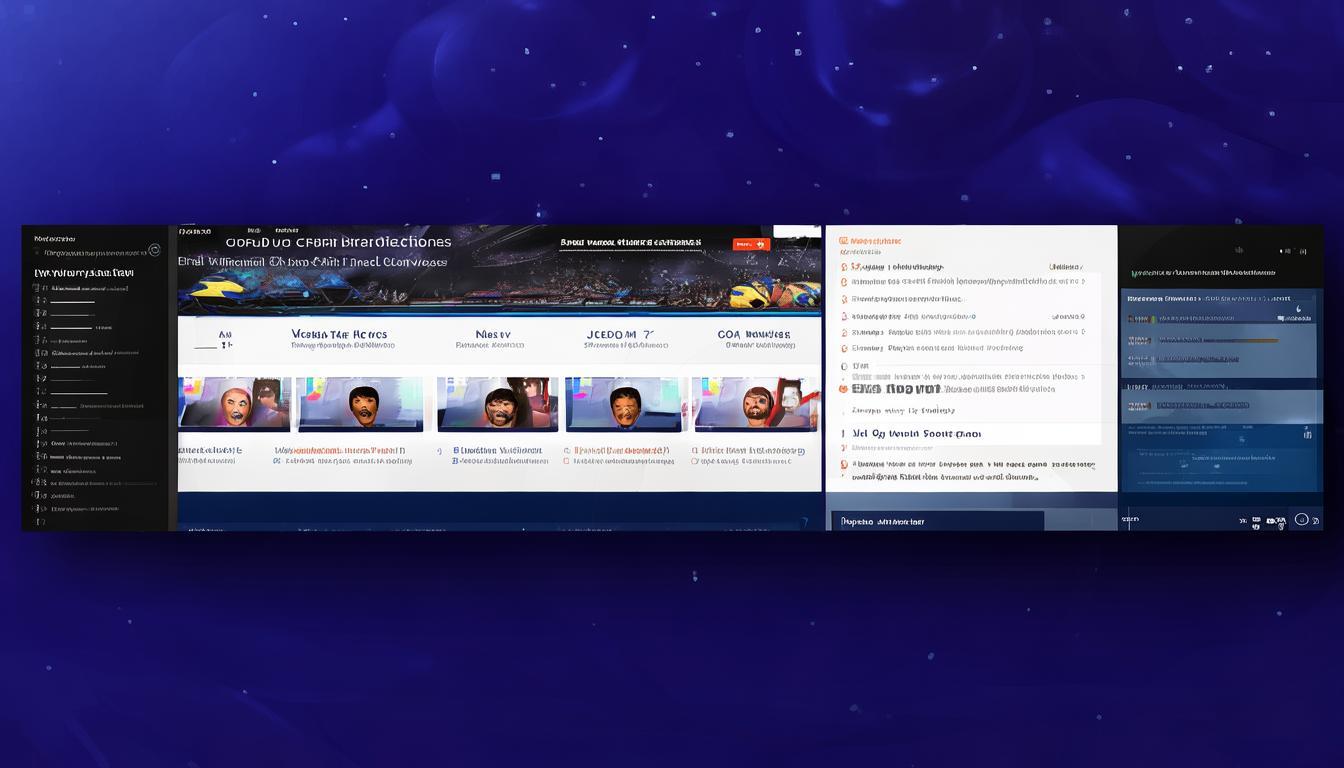Tick the upper checkbox below the fourth face thumbnail
The height and width of the screenshot is (768, 1344).
click(x=567, y=451)
